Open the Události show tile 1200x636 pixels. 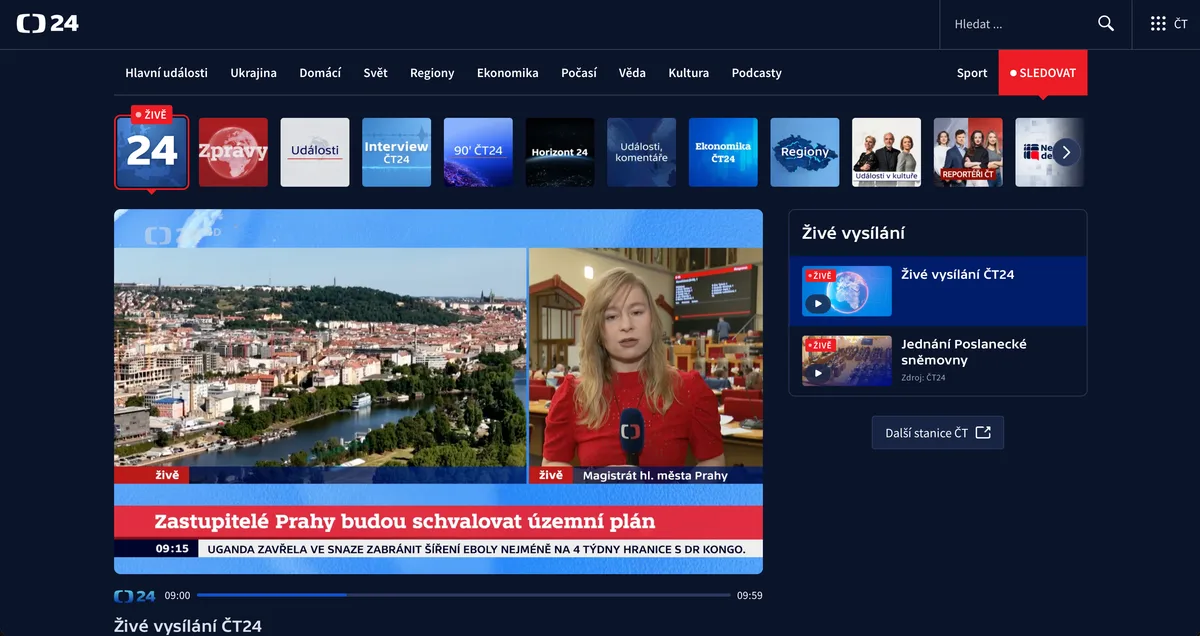pos(315,152)
